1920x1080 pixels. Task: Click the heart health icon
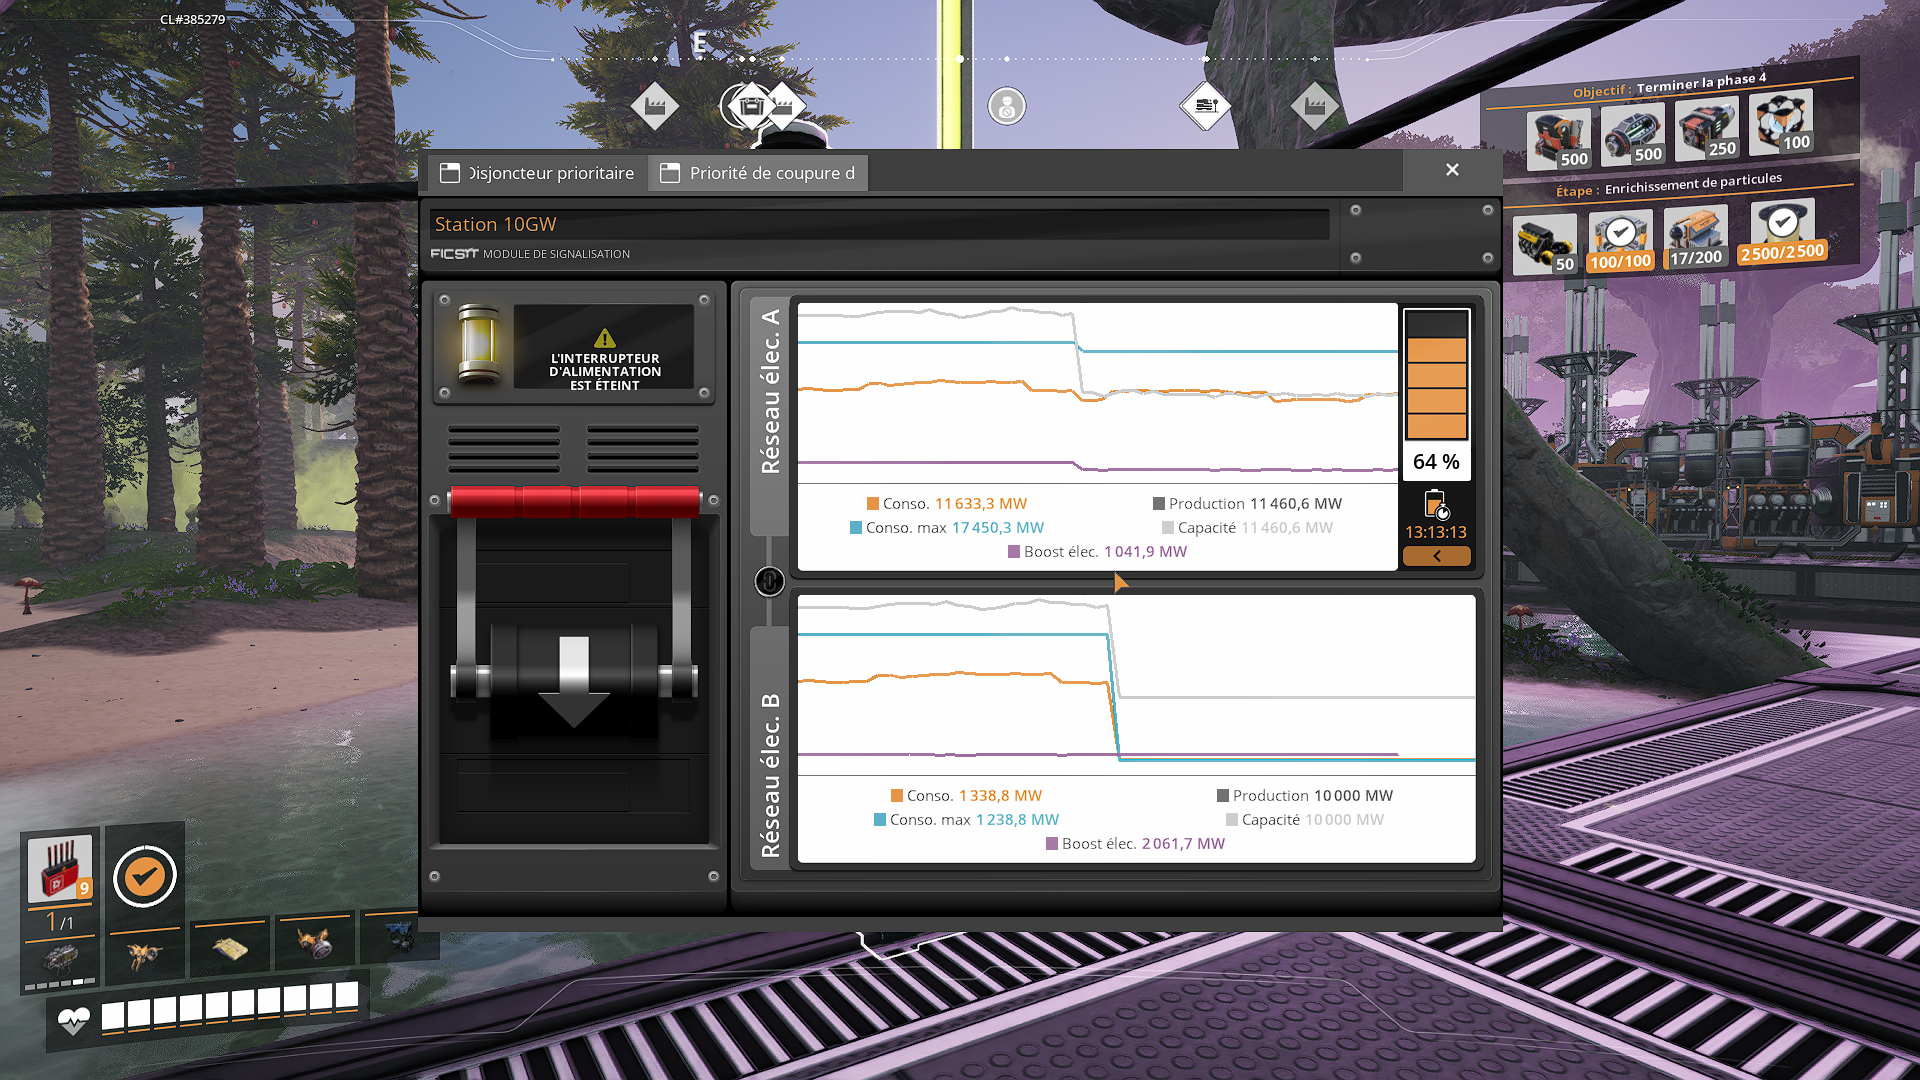coord(73,1021)
